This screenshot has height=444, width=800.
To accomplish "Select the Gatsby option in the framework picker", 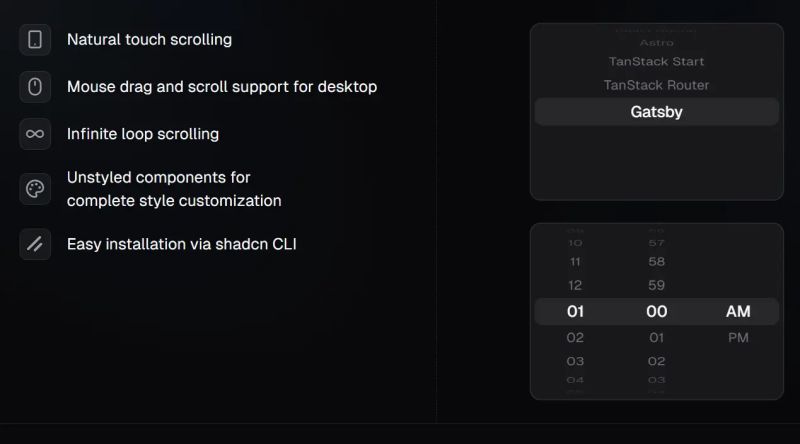I will 656,112.
